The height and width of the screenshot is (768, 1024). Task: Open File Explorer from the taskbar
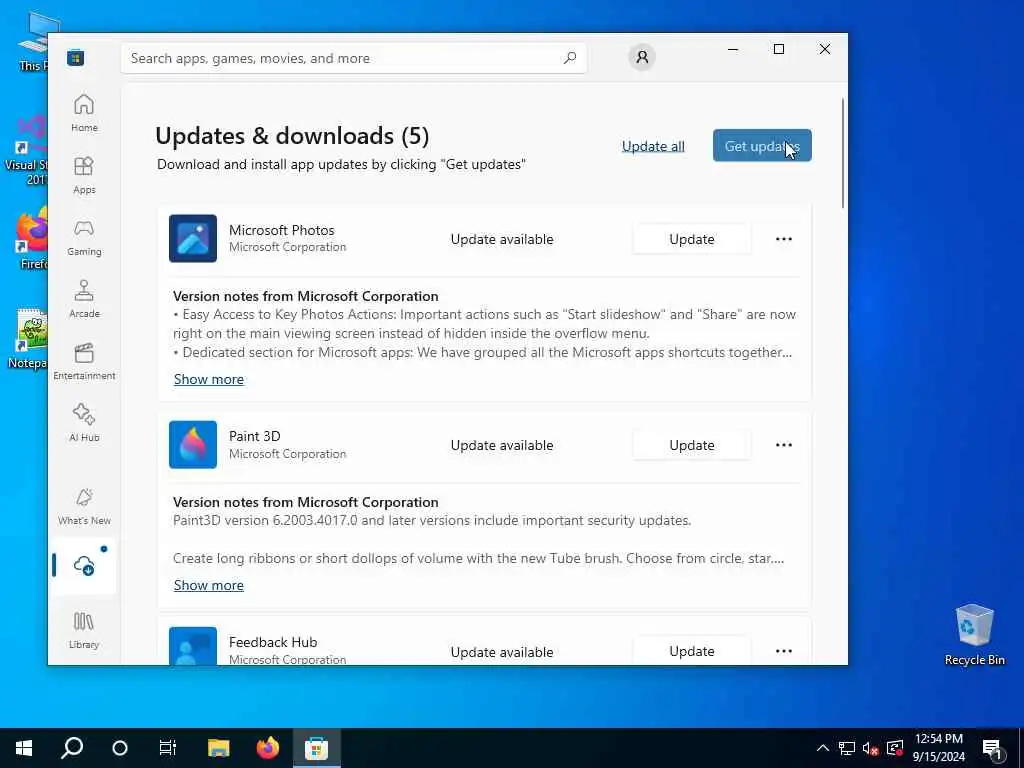tap(219, 748)
